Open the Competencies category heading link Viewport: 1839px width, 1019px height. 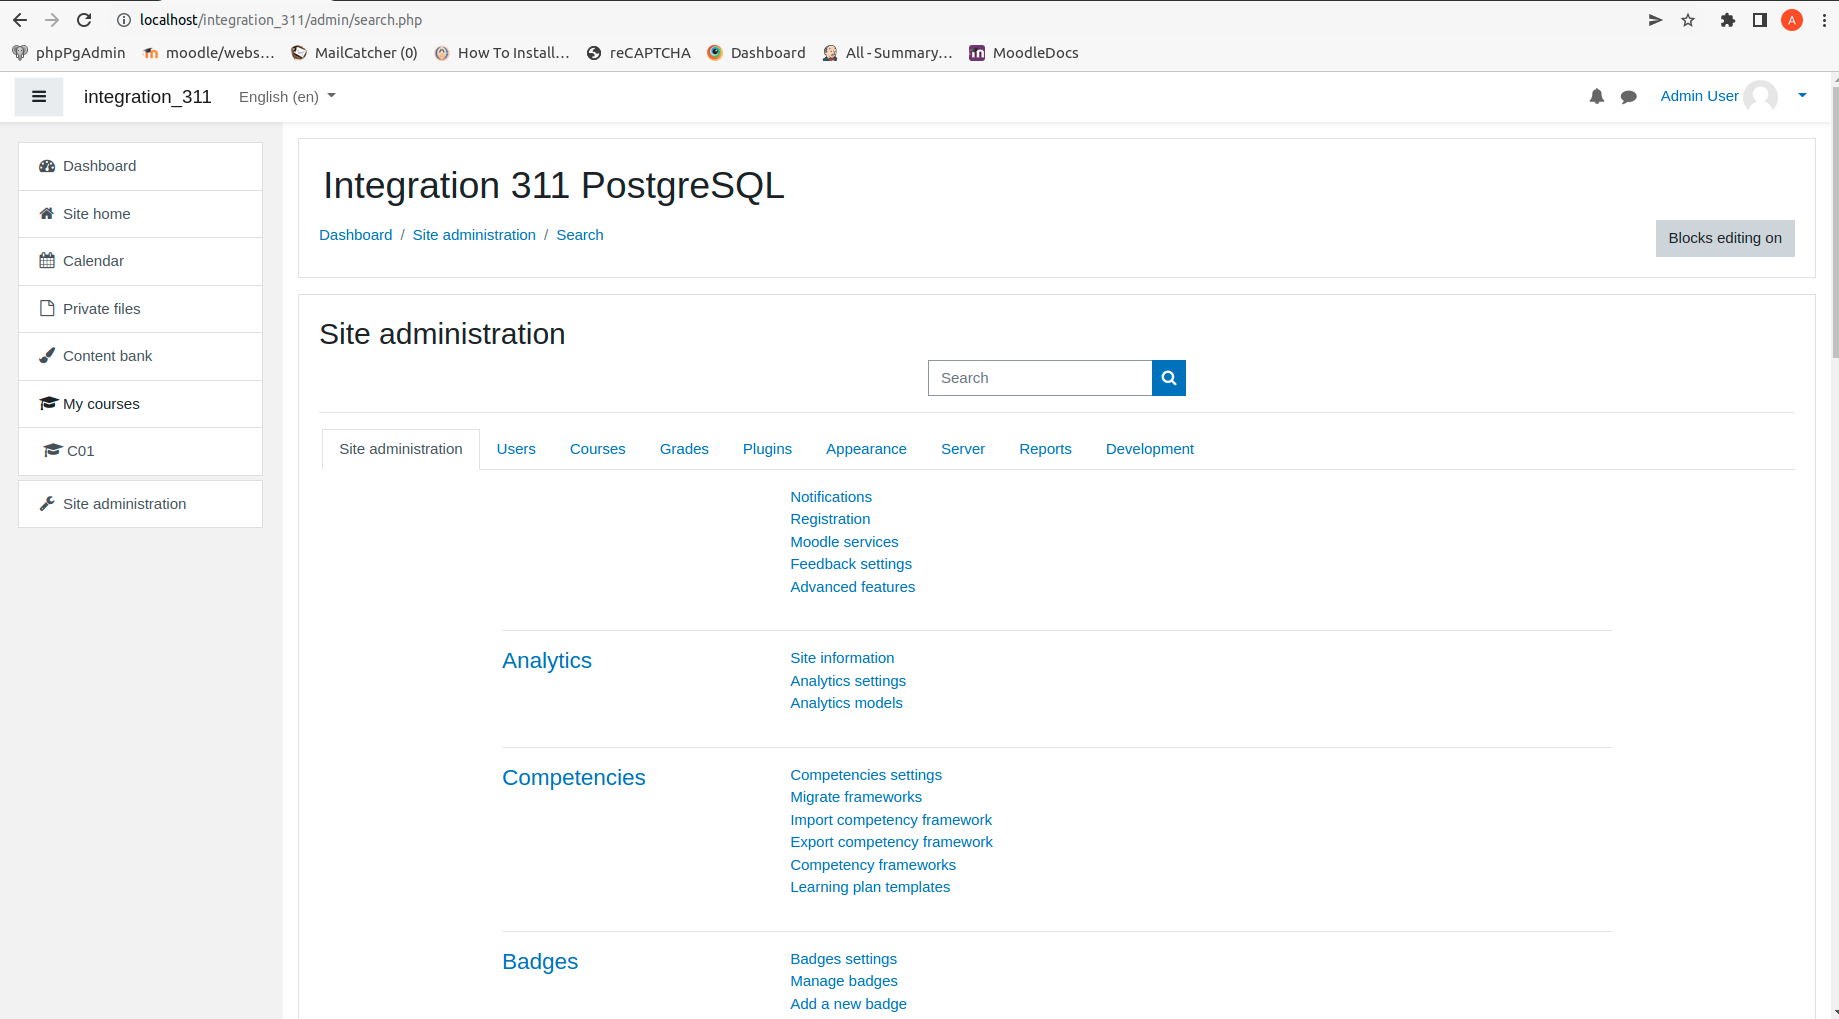574,778
